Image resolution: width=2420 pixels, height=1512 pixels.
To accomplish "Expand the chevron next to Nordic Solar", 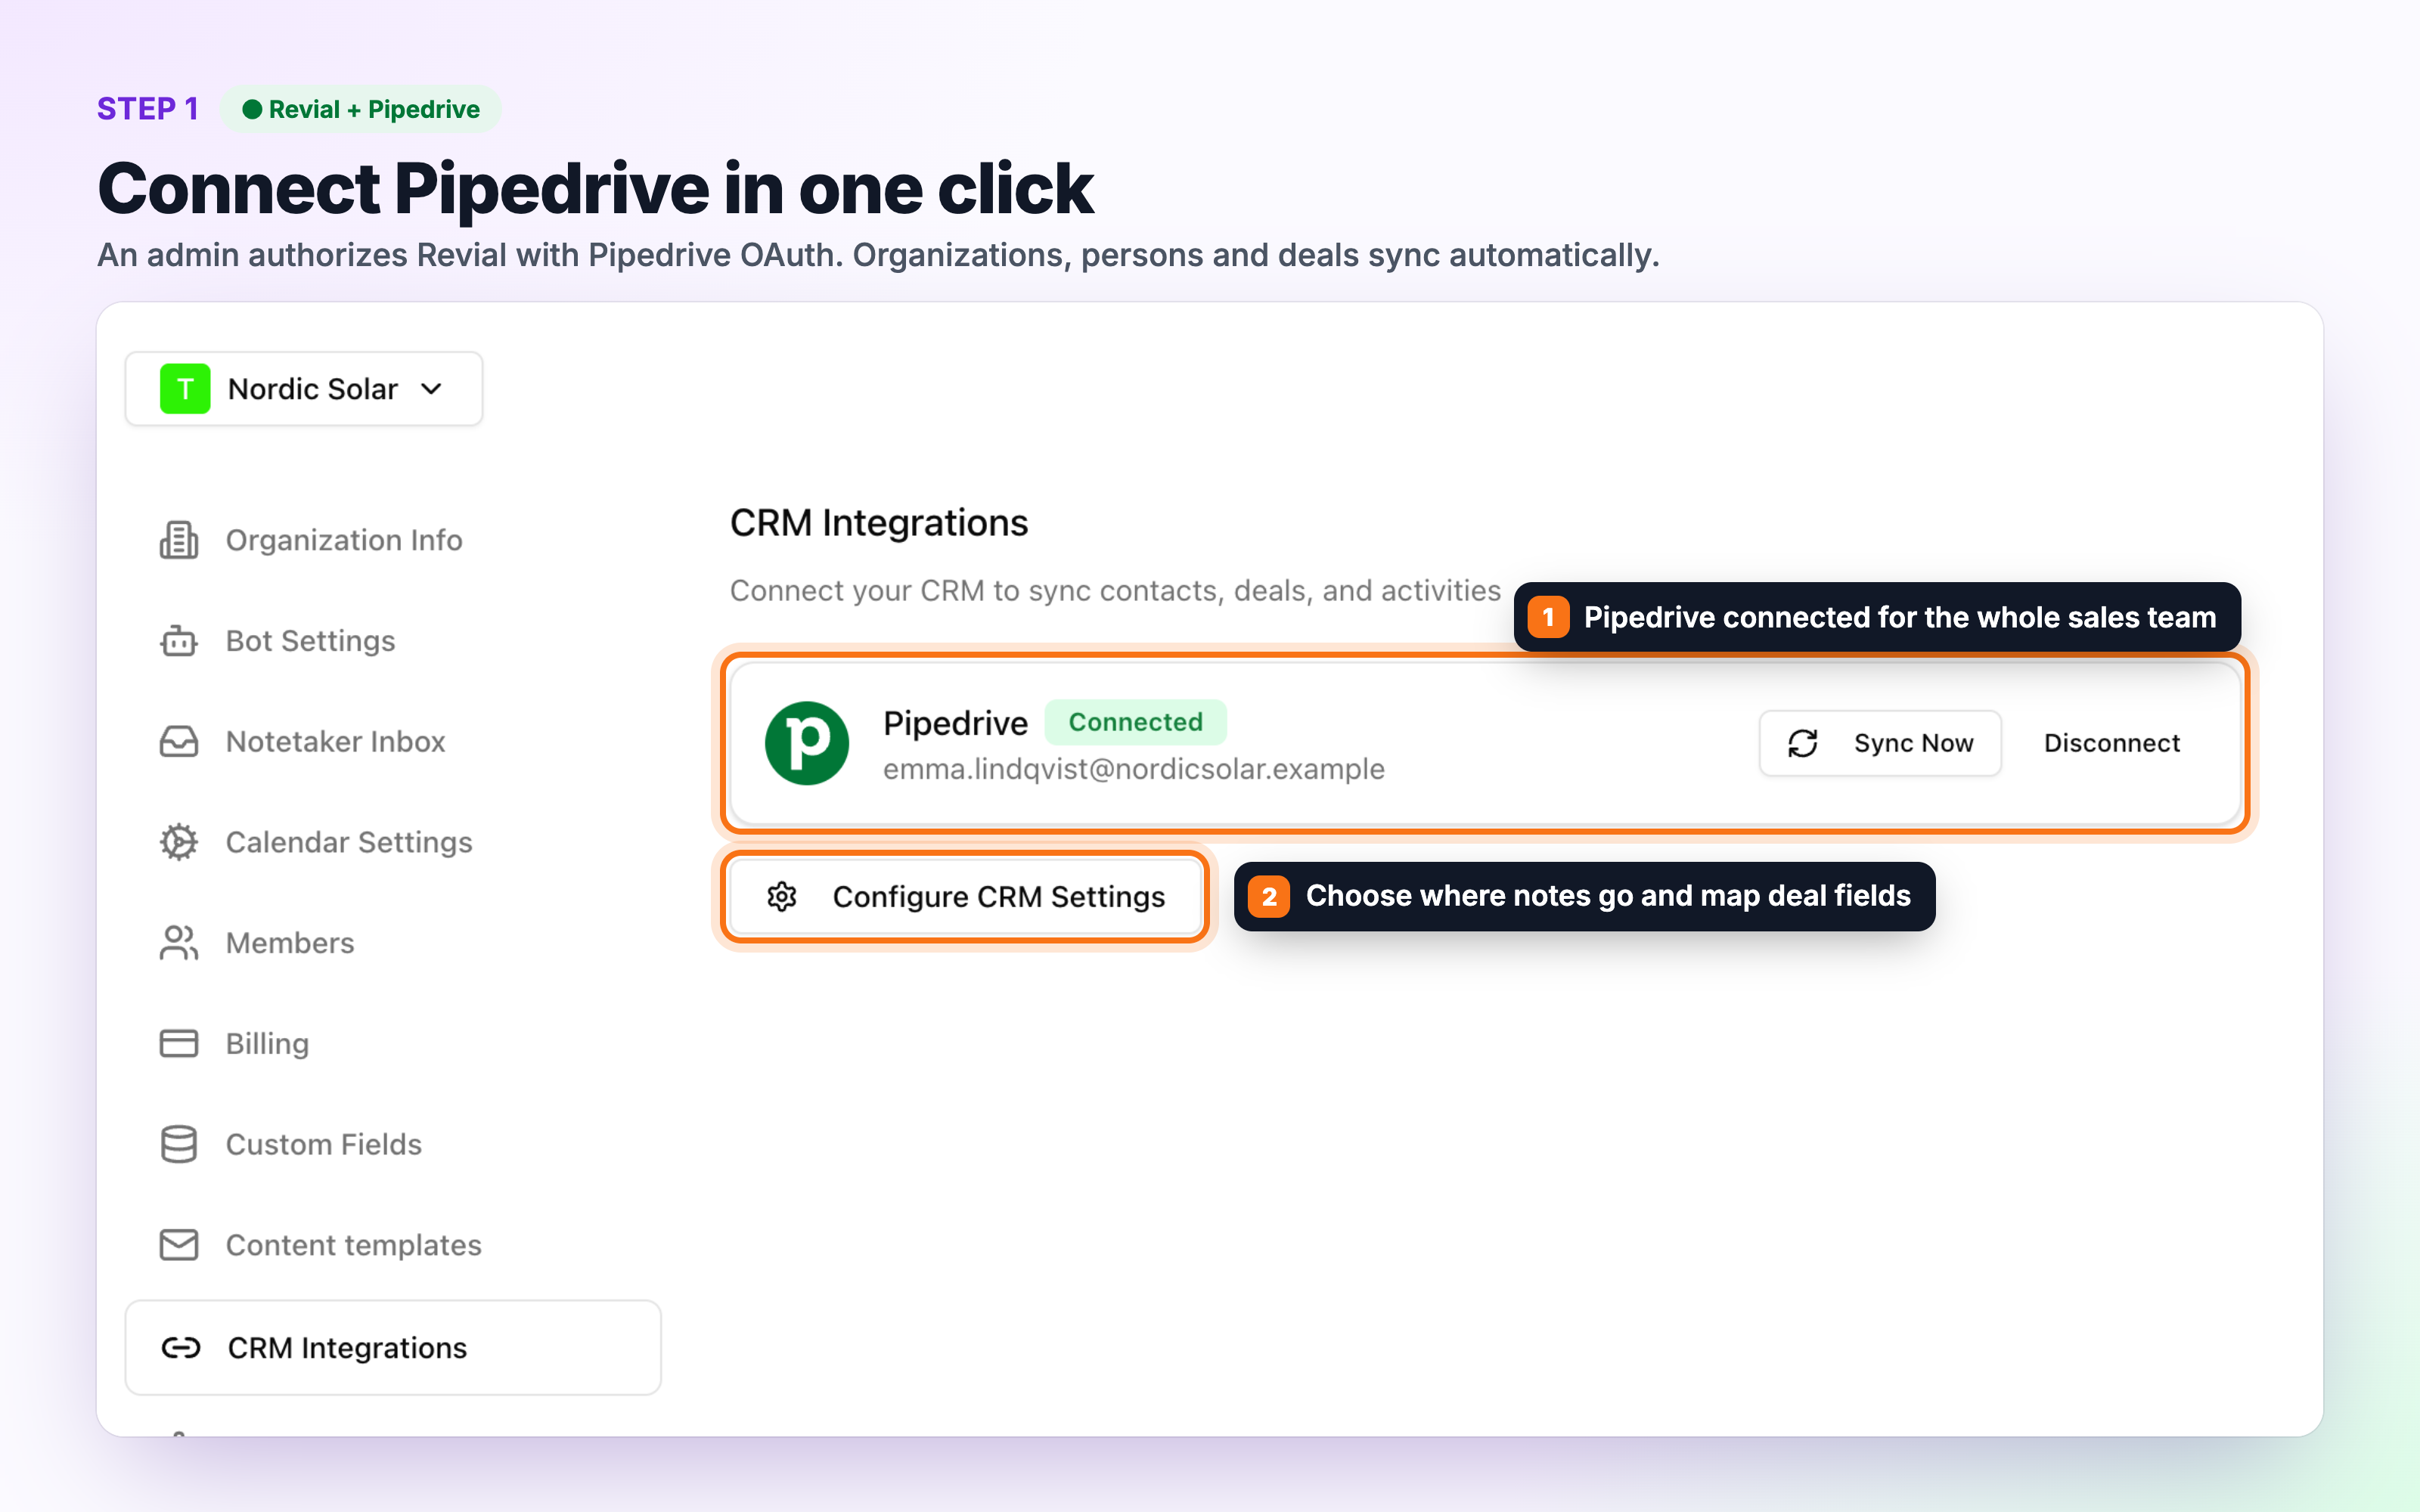I will tap(431, 389).
